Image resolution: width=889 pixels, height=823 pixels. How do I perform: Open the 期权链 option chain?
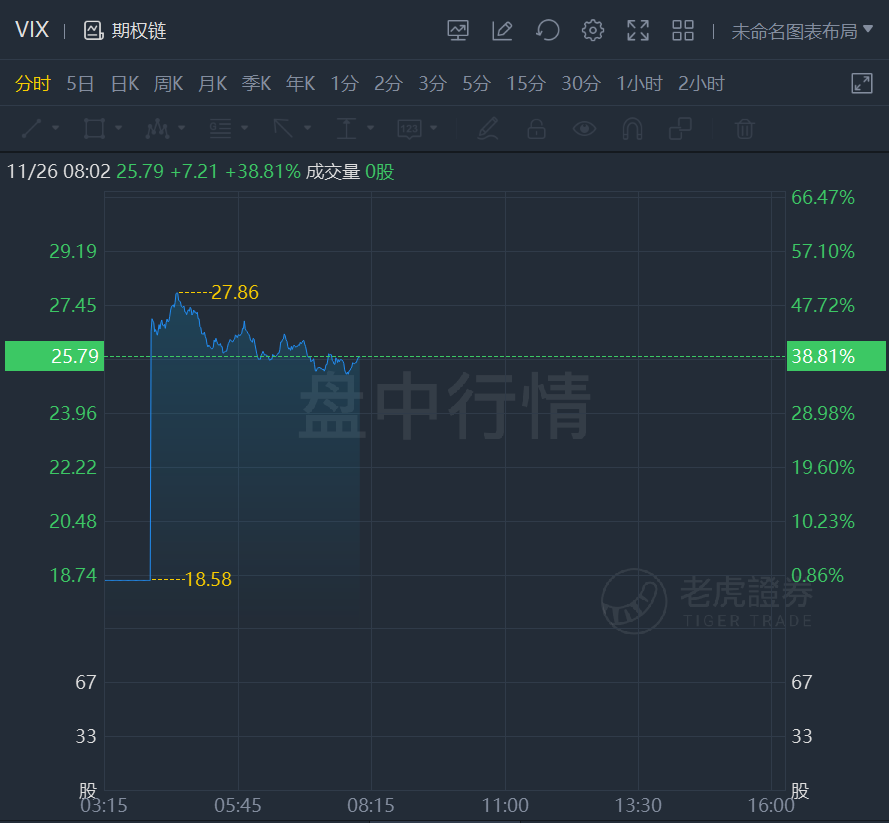pos(126,31)
